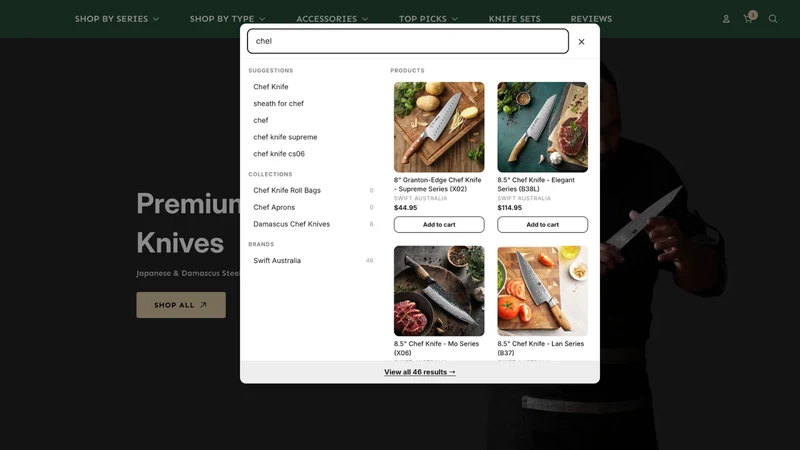This screenshot has height=450, width=800.
Task: Select 'sheath for chef' suggestion
Action: (278, 104)
